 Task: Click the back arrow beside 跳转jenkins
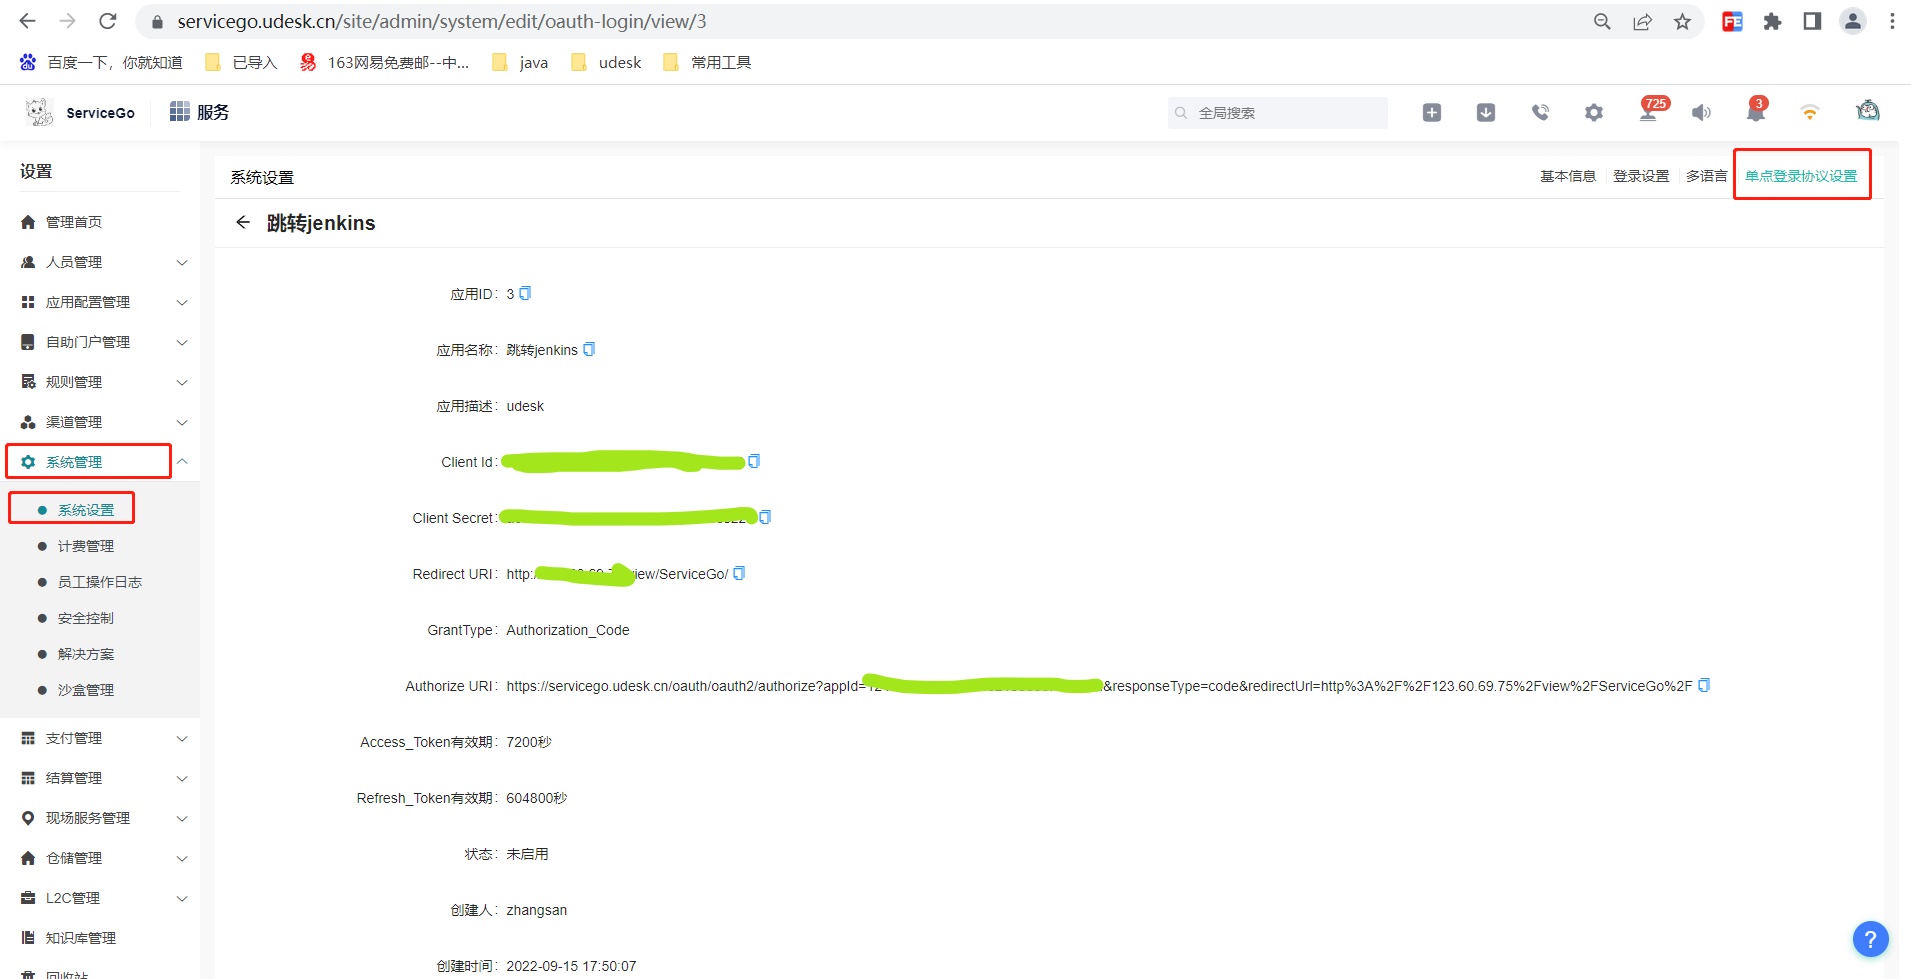click(x=243, y=223)
